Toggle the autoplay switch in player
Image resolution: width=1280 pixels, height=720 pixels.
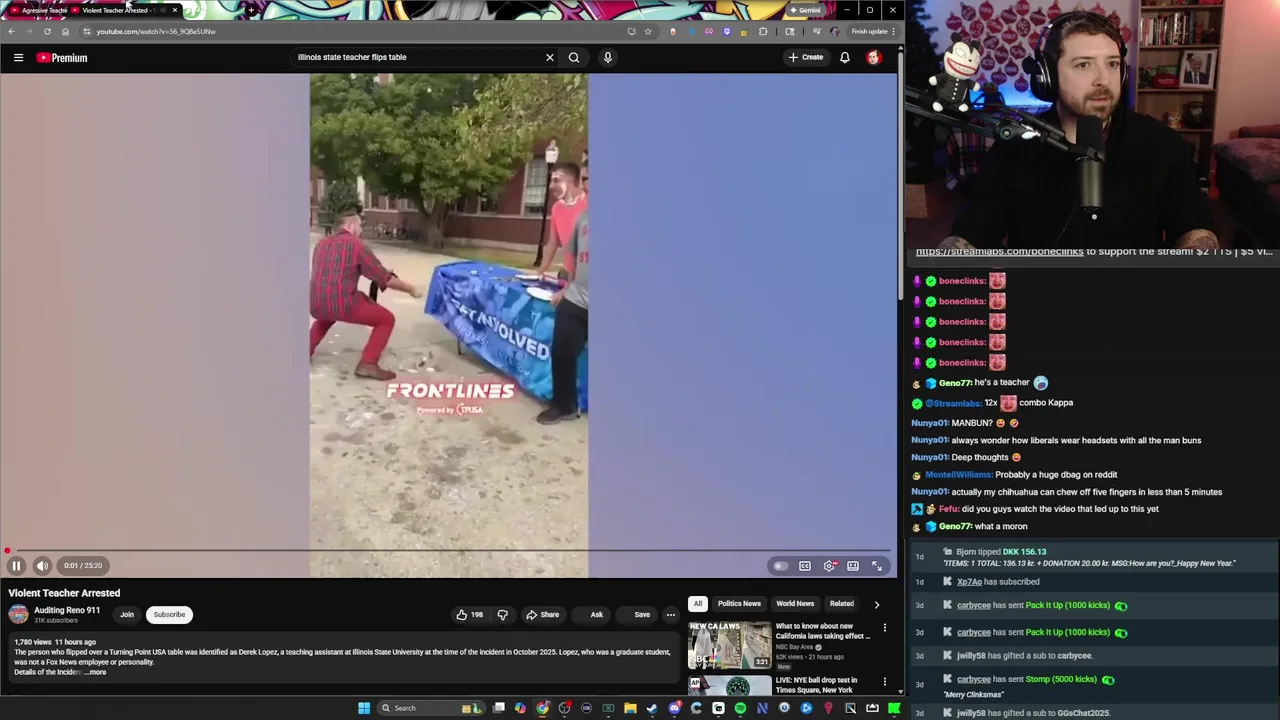pos(780,566)
